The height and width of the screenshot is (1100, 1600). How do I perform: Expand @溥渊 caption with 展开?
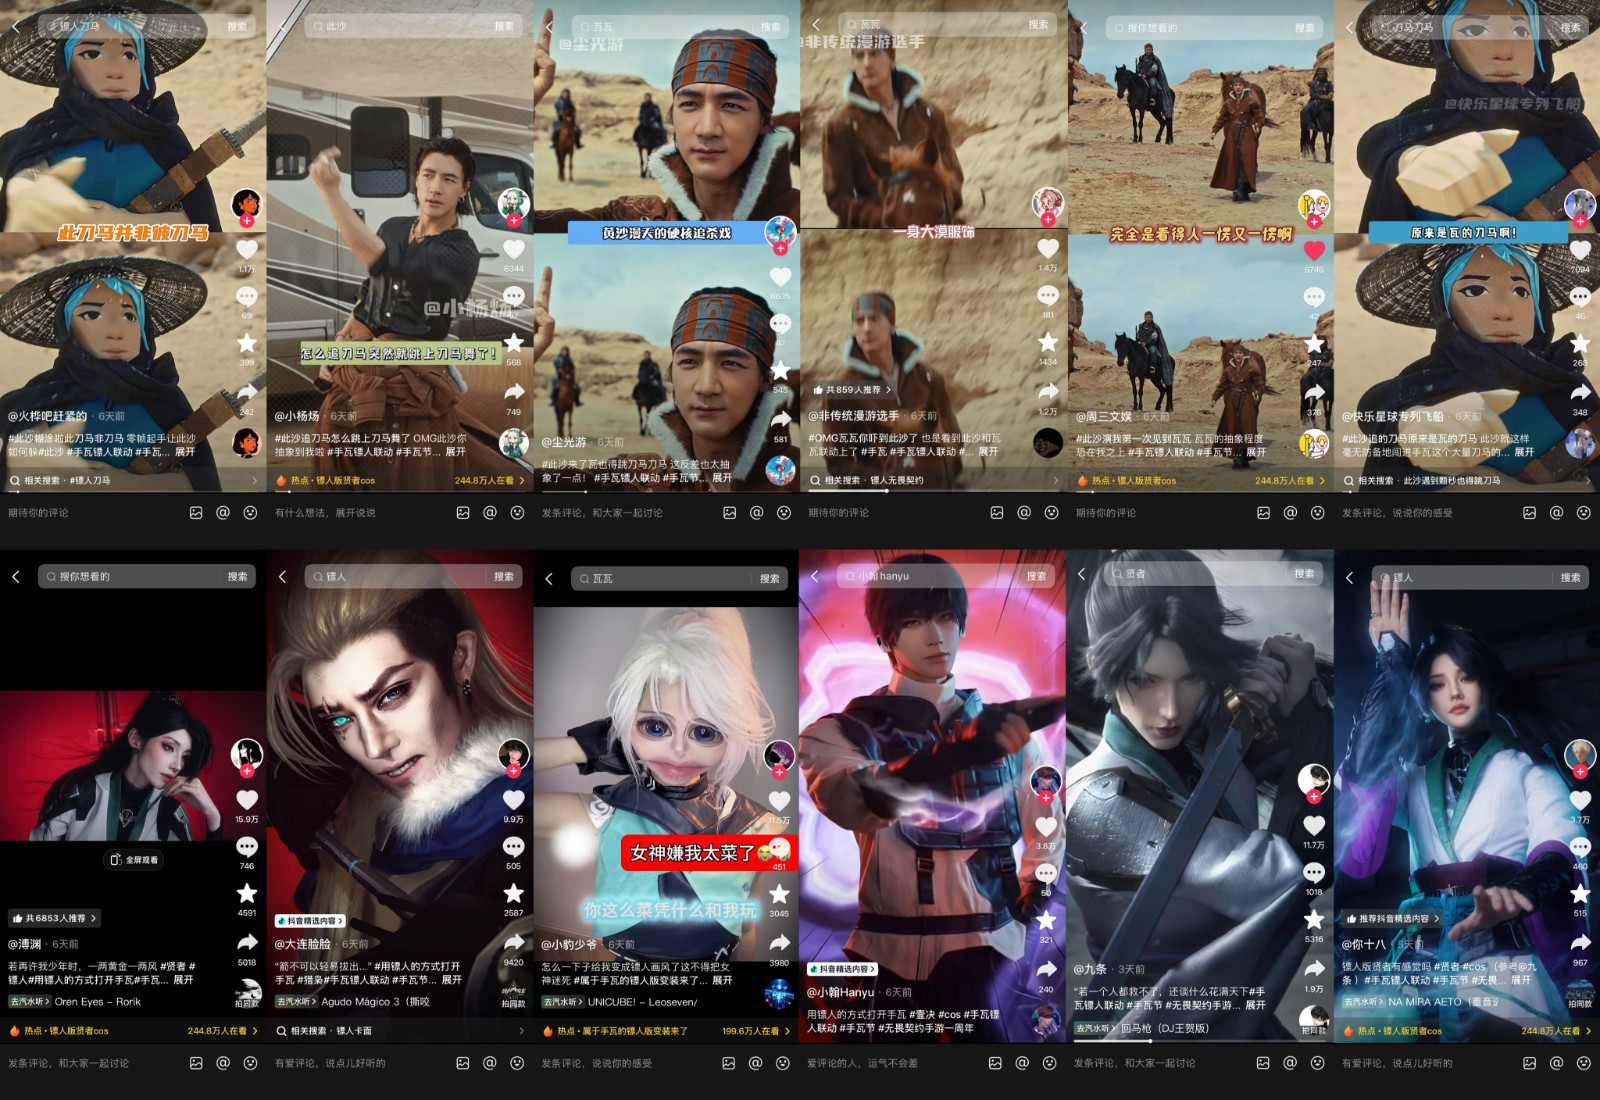coord(183,980)
